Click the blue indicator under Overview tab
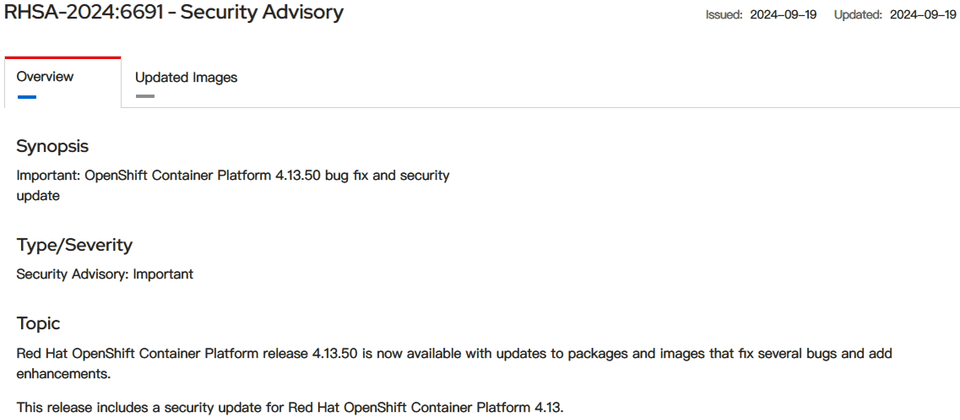960x420 pixels. 27,97
